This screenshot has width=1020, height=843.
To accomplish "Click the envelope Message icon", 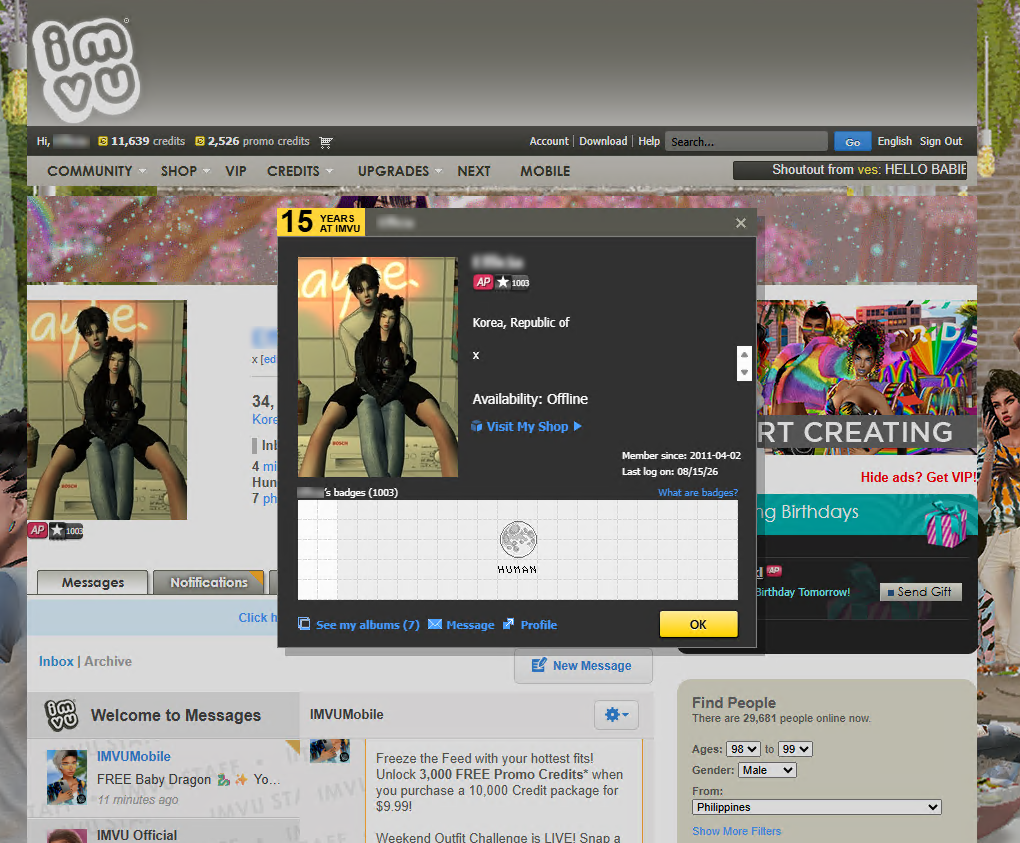I will pos(435,624).
